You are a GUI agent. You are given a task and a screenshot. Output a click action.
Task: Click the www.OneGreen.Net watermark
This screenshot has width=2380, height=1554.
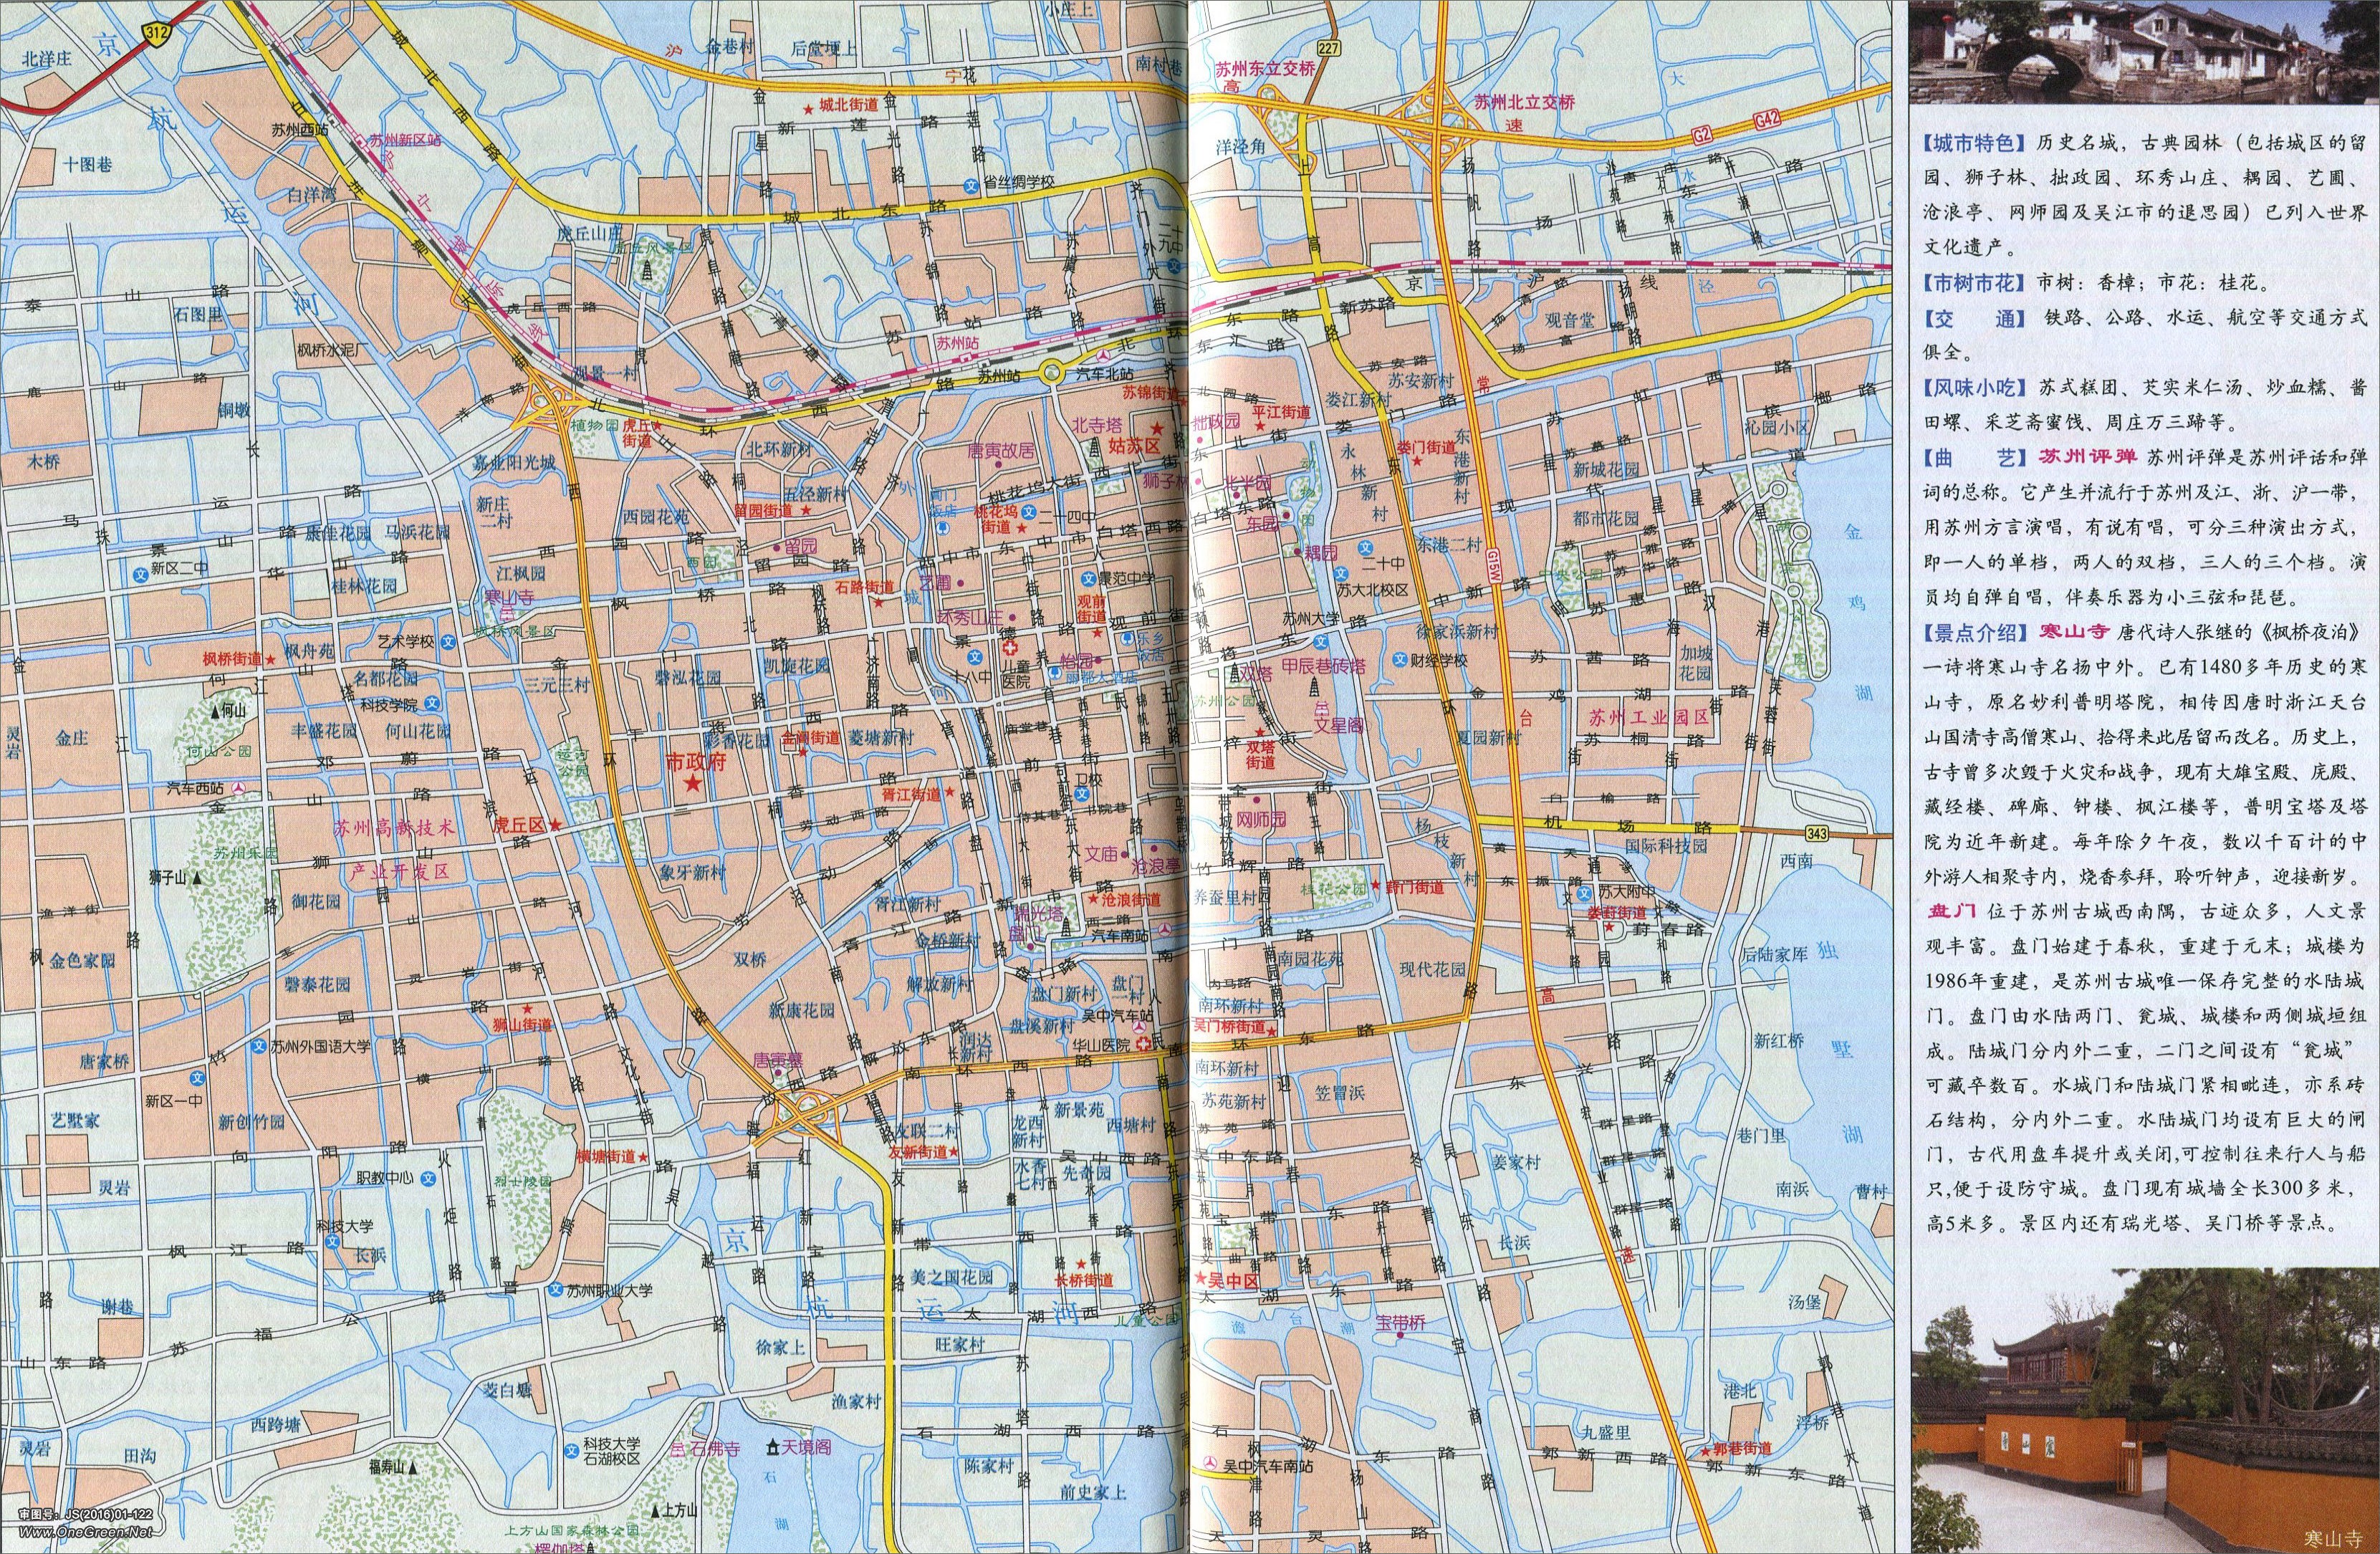coord(85,1532)
